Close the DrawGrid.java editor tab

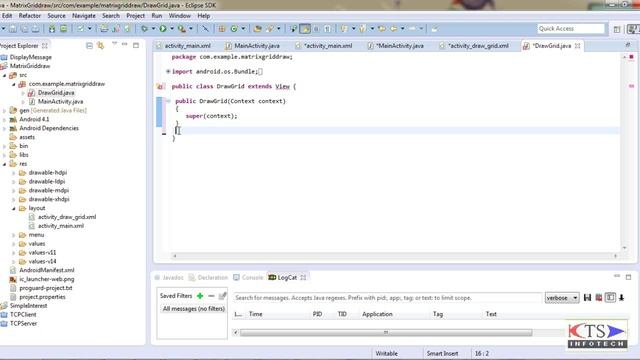[578, 46]
